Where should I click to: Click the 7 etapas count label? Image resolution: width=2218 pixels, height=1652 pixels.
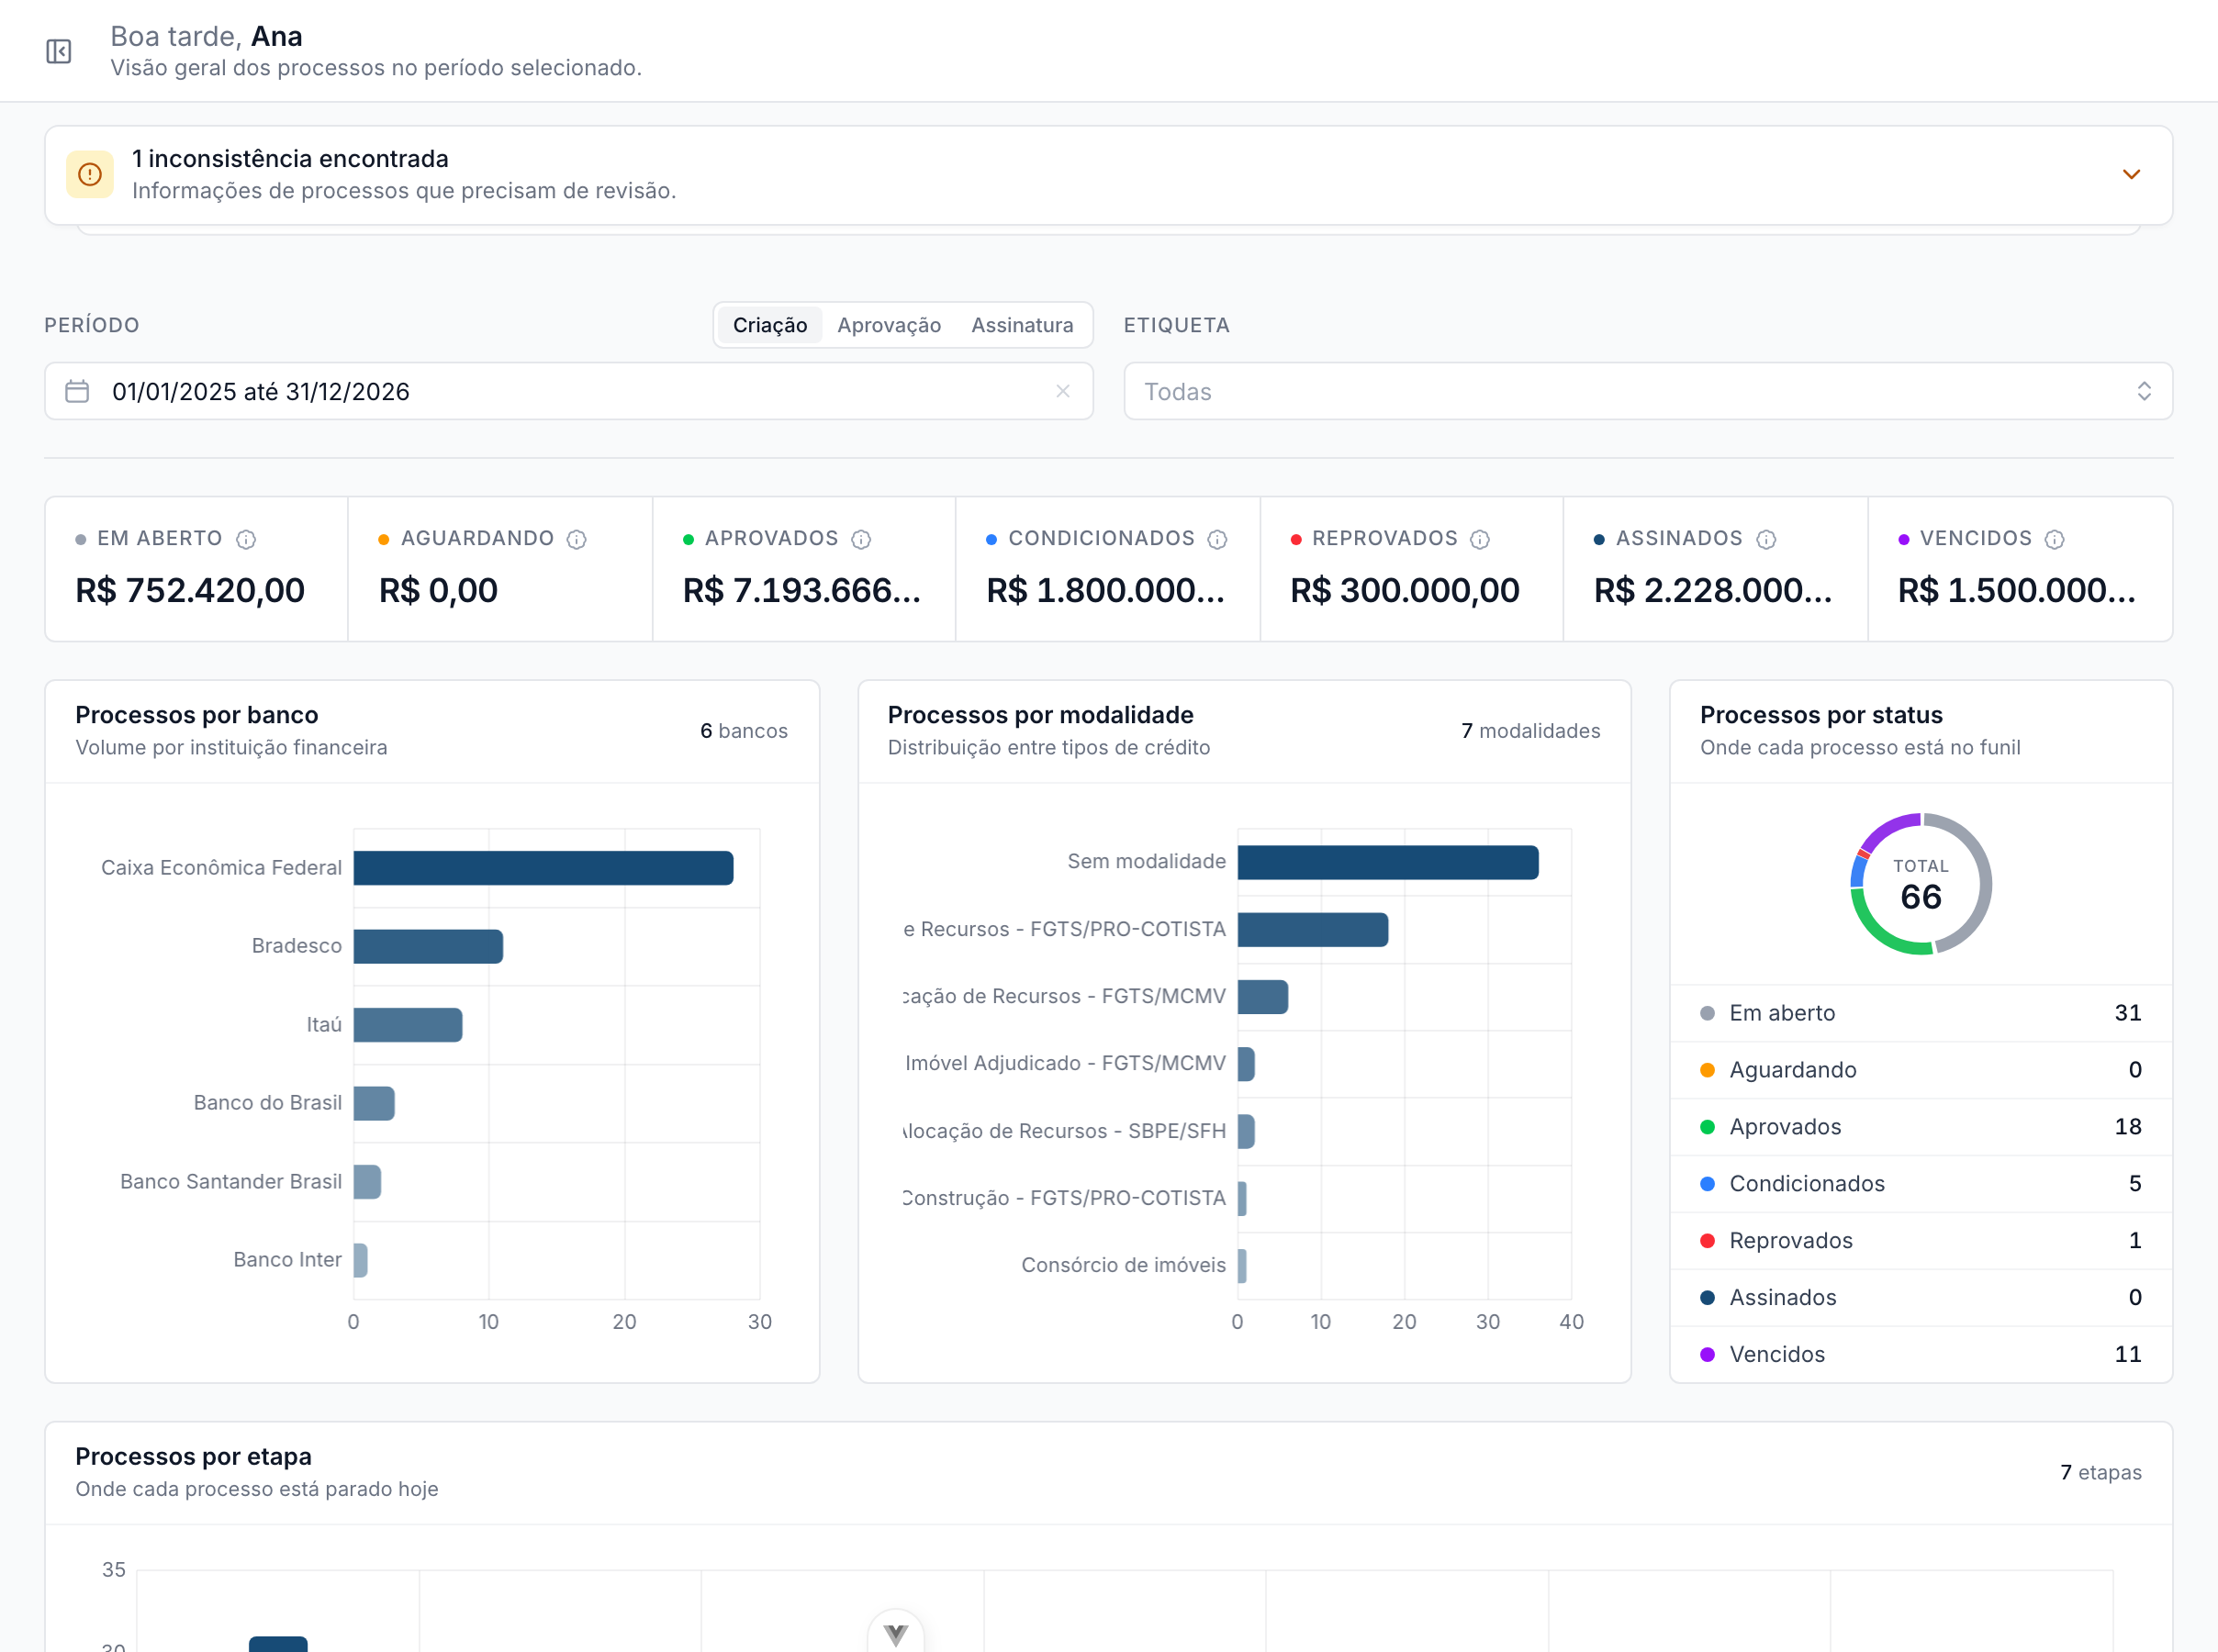point(2100,1473)
